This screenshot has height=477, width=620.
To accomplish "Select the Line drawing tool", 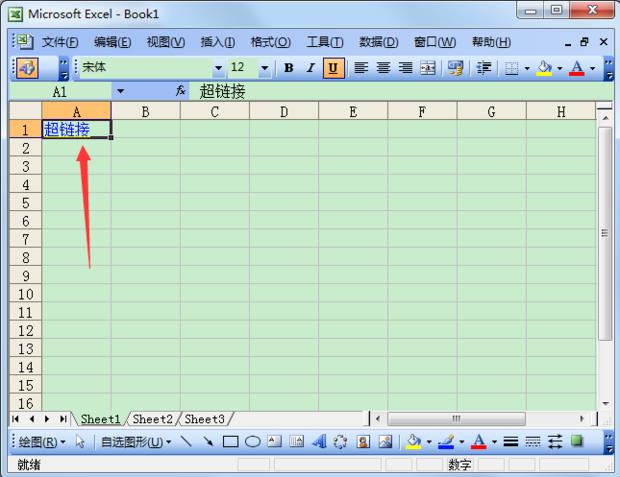I will (187, 441).
